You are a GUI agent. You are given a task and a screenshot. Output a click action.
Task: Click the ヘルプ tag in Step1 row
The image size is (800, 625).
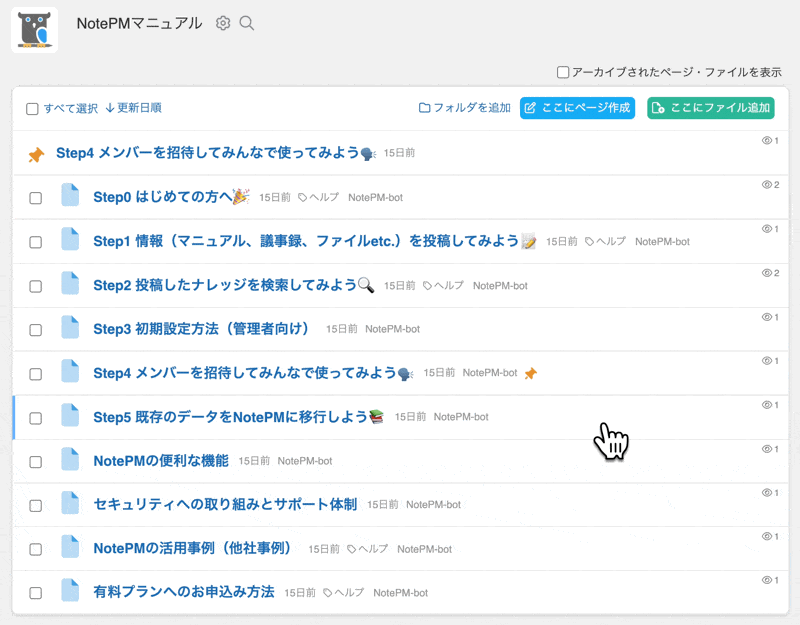605,241
